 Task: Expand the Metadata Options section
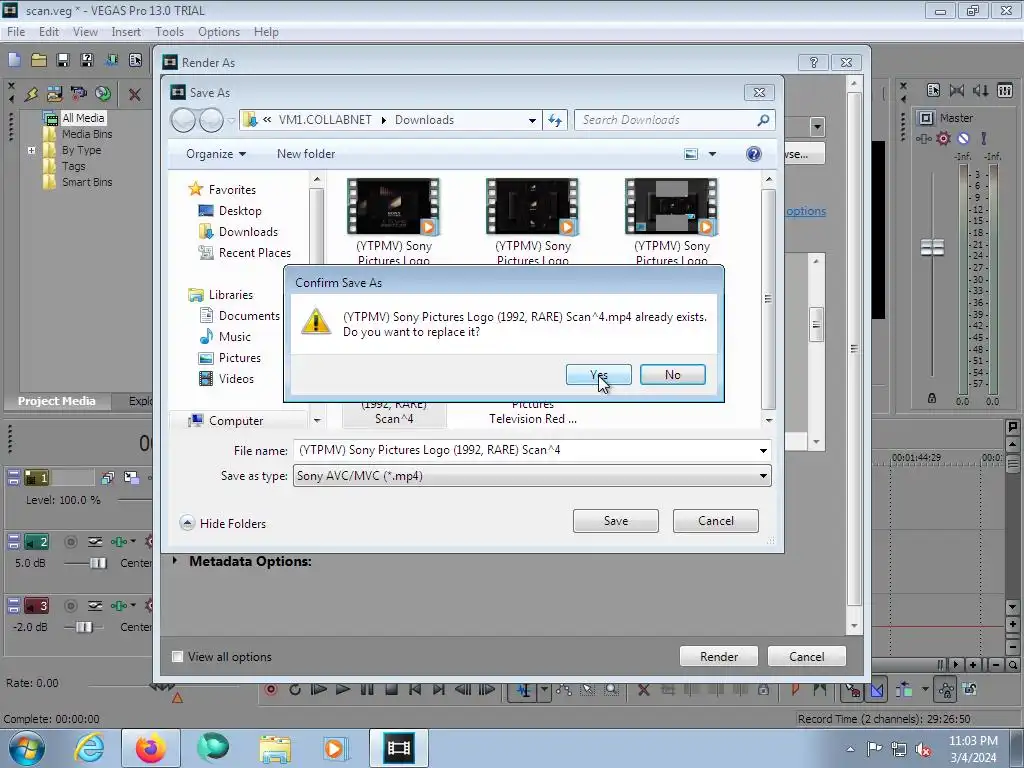[x=175, y=561]
